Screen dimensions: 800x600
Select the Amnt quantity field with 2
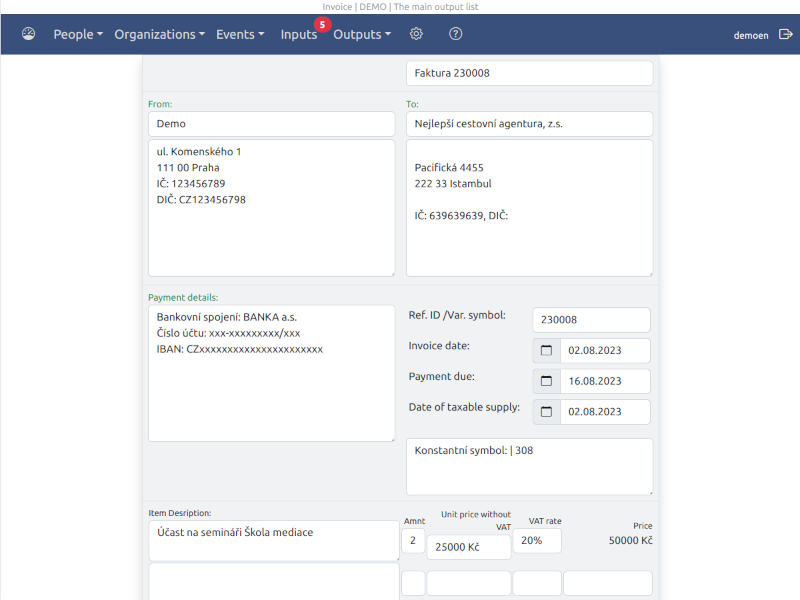pos(413,540)
